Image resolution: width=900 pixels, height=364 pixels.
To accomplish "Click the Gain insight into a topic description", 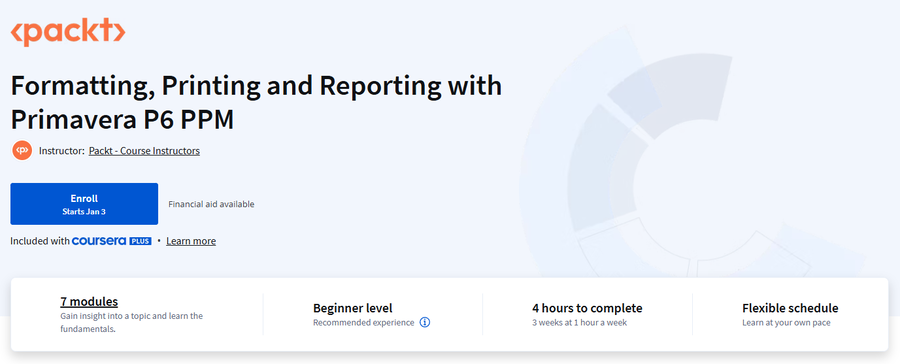I will pyautogui.click(x=131, y=323).
